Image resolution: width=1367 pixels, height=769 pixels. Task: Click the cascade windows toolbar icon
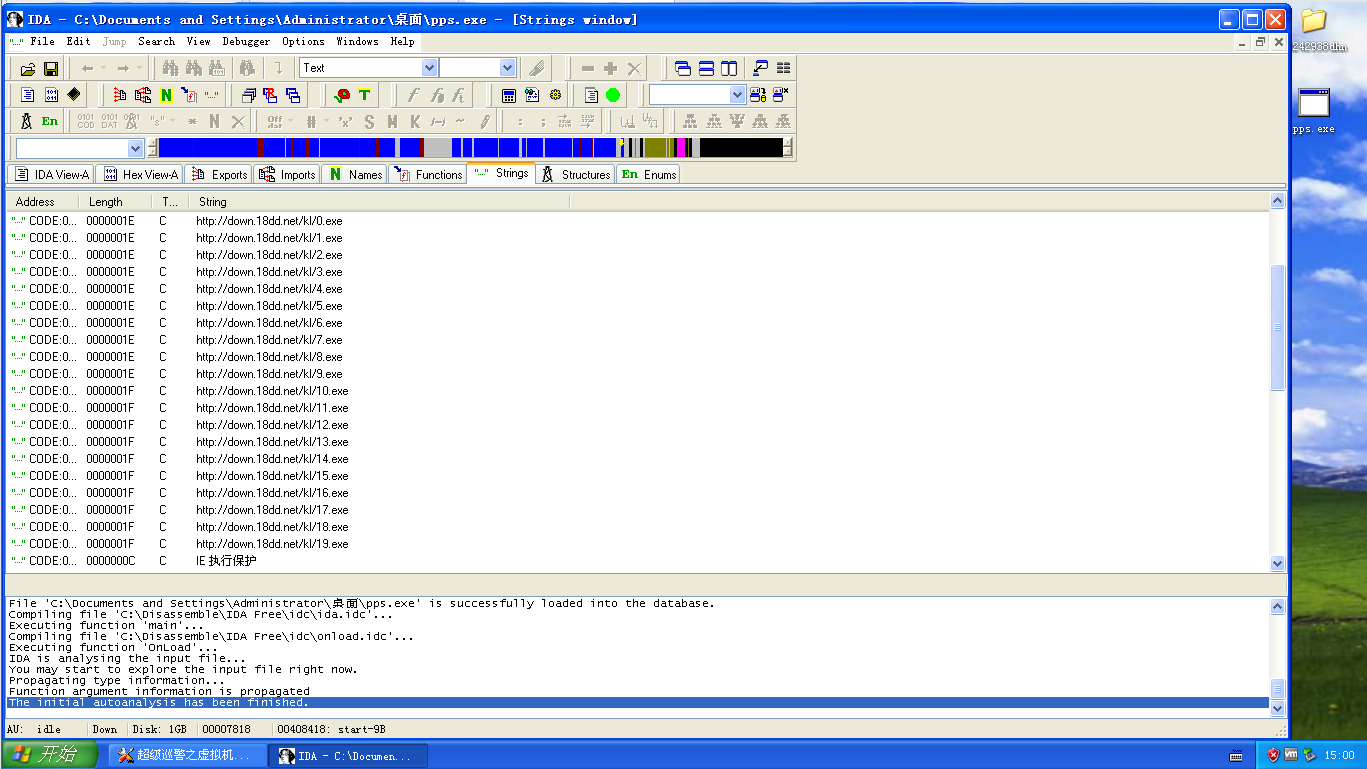pos(683,69)
